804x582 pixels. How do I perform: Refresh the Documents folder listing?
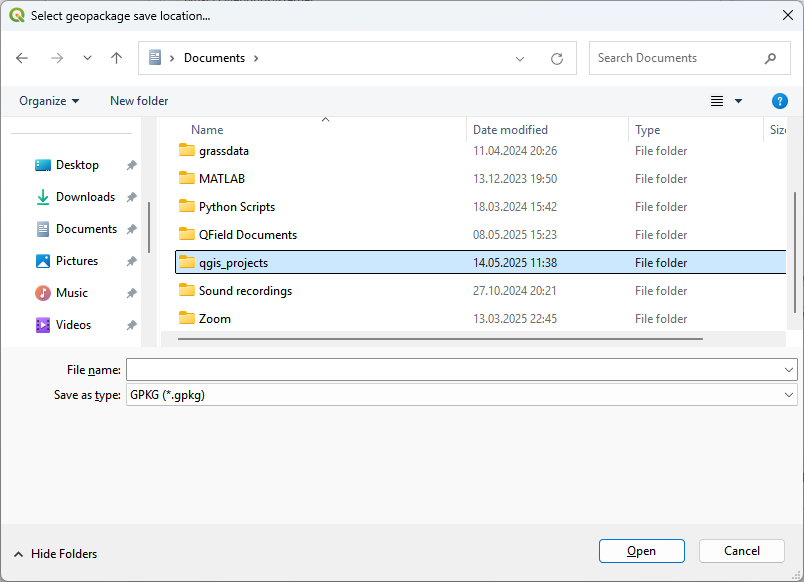(557, 59)
